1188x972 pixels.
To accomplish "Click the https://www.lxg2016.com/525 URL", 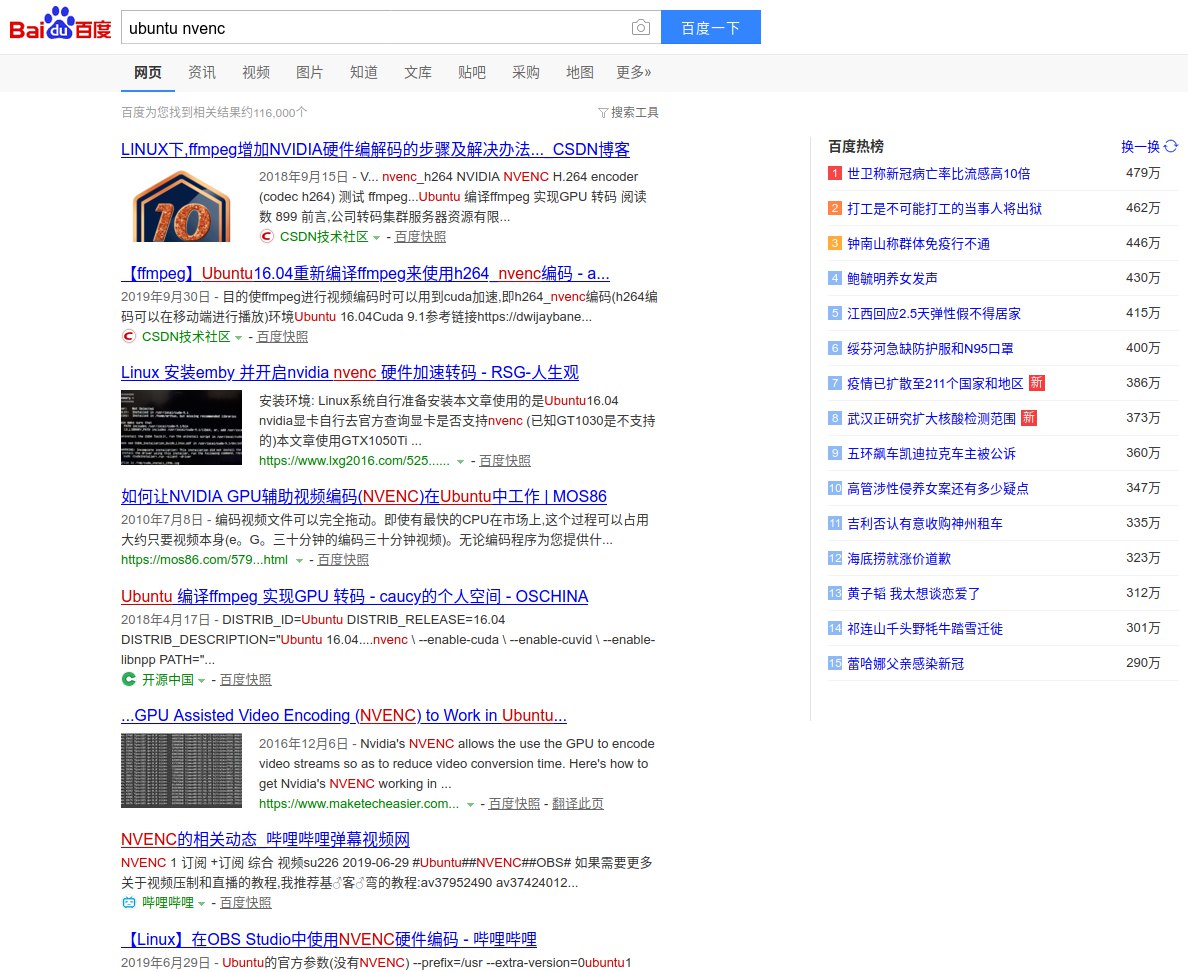I will [354, 461].
